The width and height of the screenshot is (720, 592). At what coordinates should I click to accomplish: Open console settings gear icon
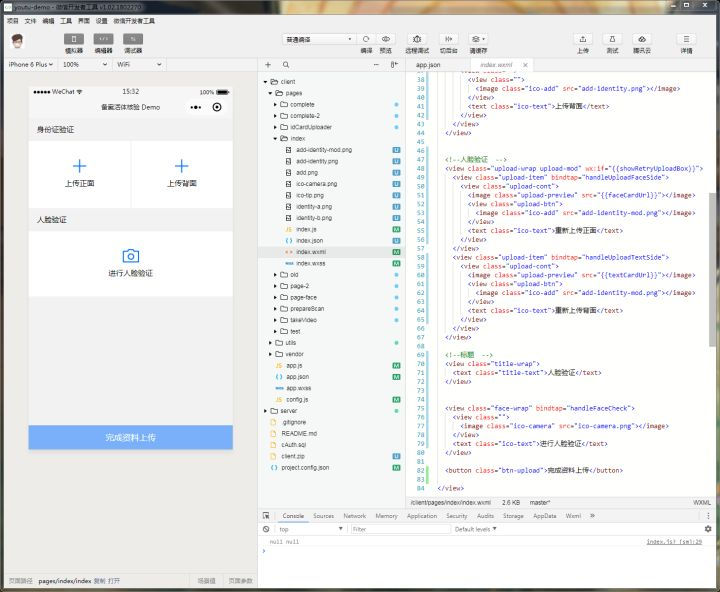[x=708, y=529]
